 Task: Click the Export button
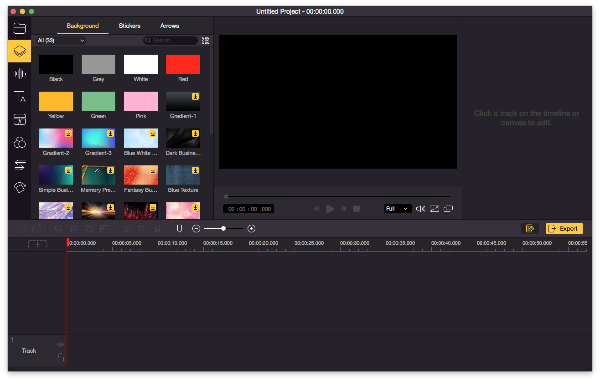(x=564, y=229)
